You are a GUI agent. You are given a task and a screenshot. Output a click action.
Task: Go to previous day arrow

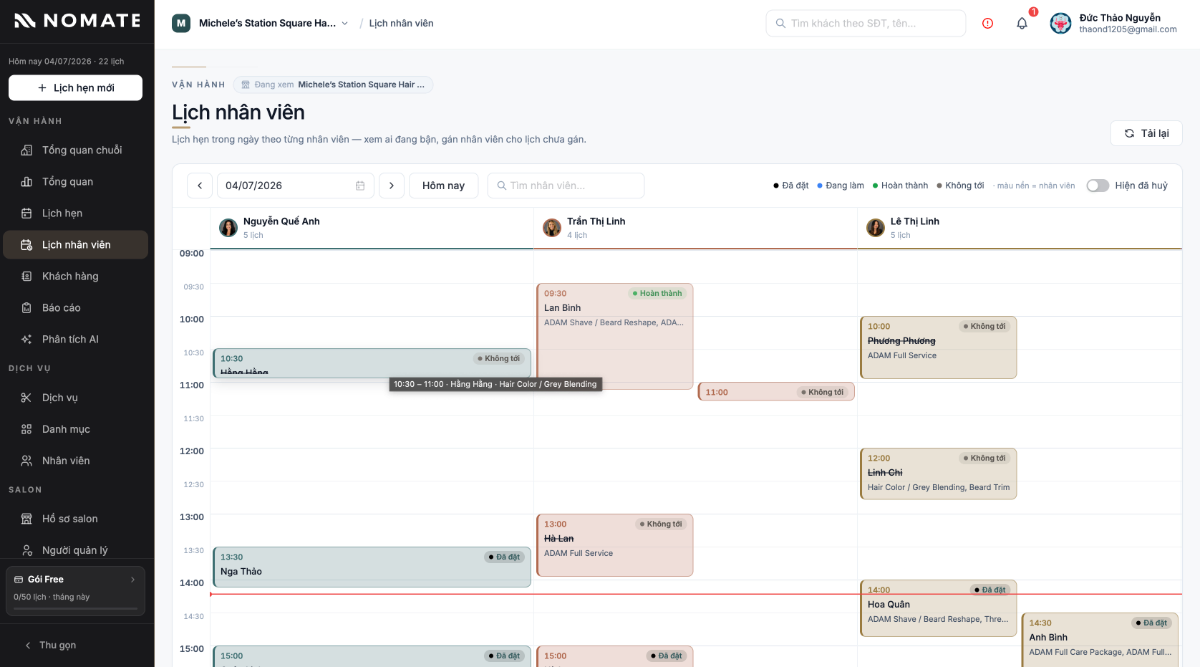(x=200, y=186)
